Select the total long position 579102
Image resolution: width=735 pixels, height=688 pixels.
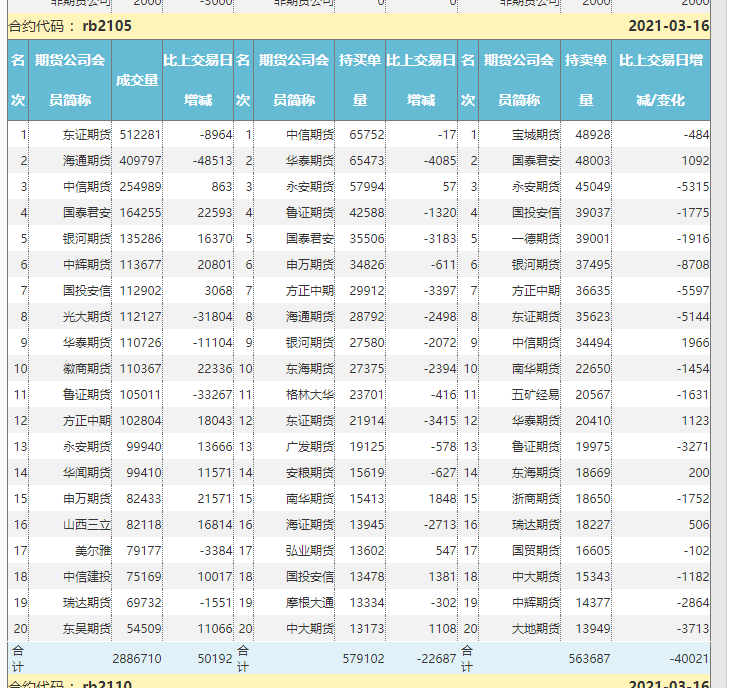[x=362, y=658]
